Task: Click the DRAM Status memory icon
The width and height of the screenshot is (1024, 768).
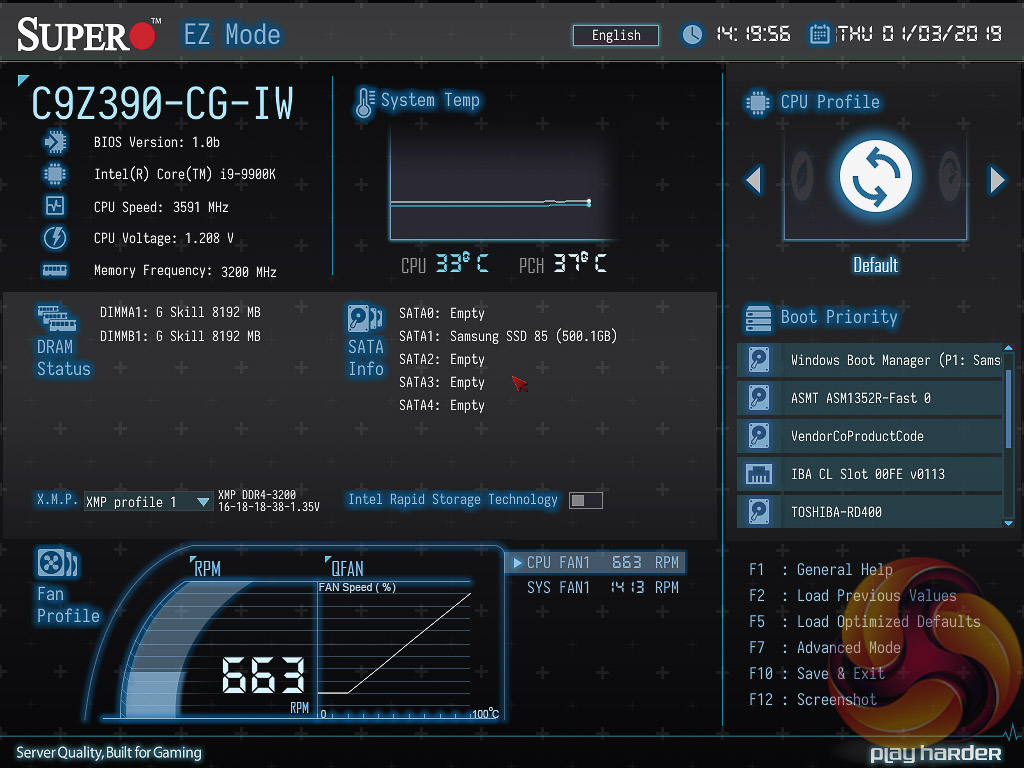Action: coord(57,318)
